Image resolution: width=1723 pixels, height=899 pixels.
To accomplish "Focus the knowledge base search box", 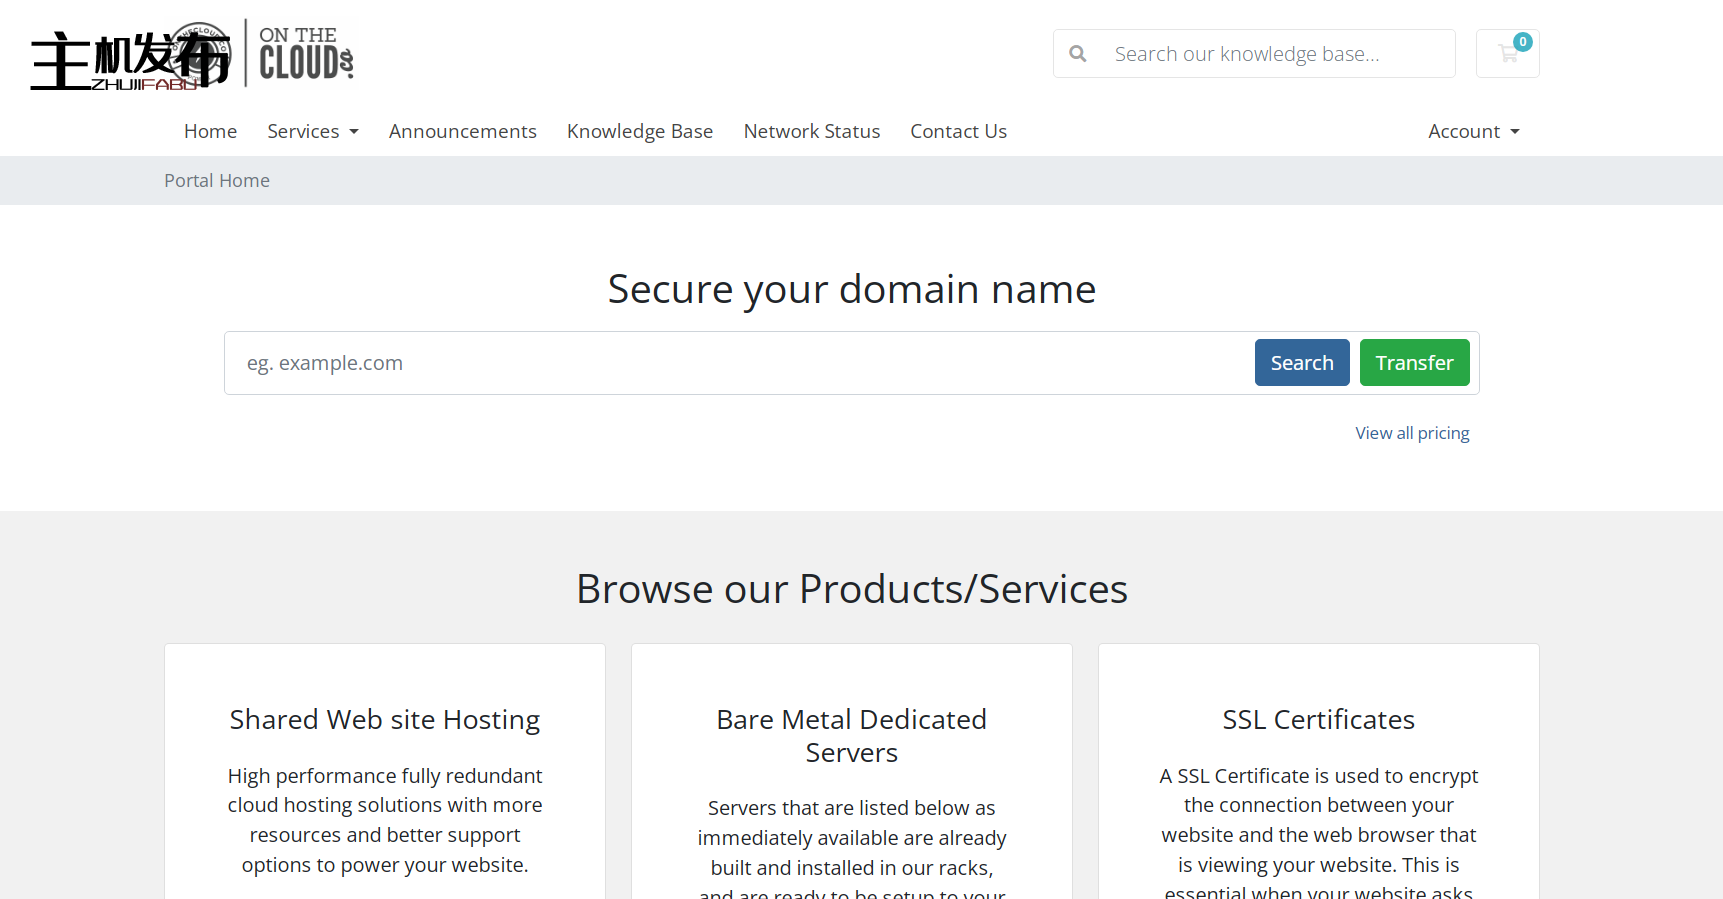I will 1275,54.
